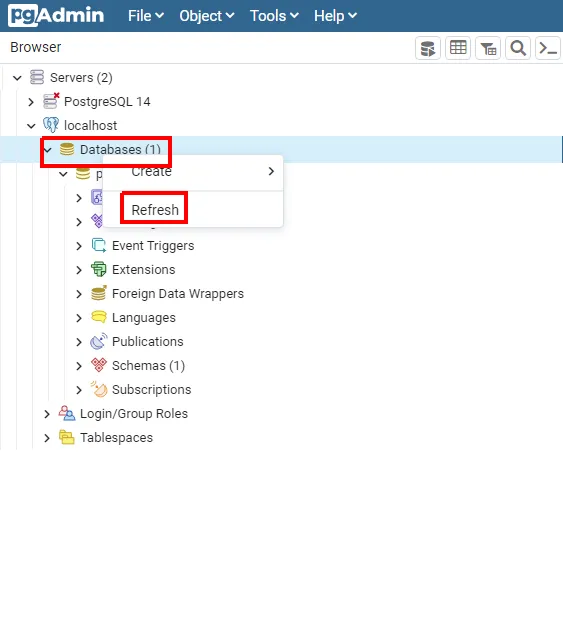563x619 pixels.
Task: Open the Query Tool toolbar icon
Action: pyautogui.click(x=428, y=48)
